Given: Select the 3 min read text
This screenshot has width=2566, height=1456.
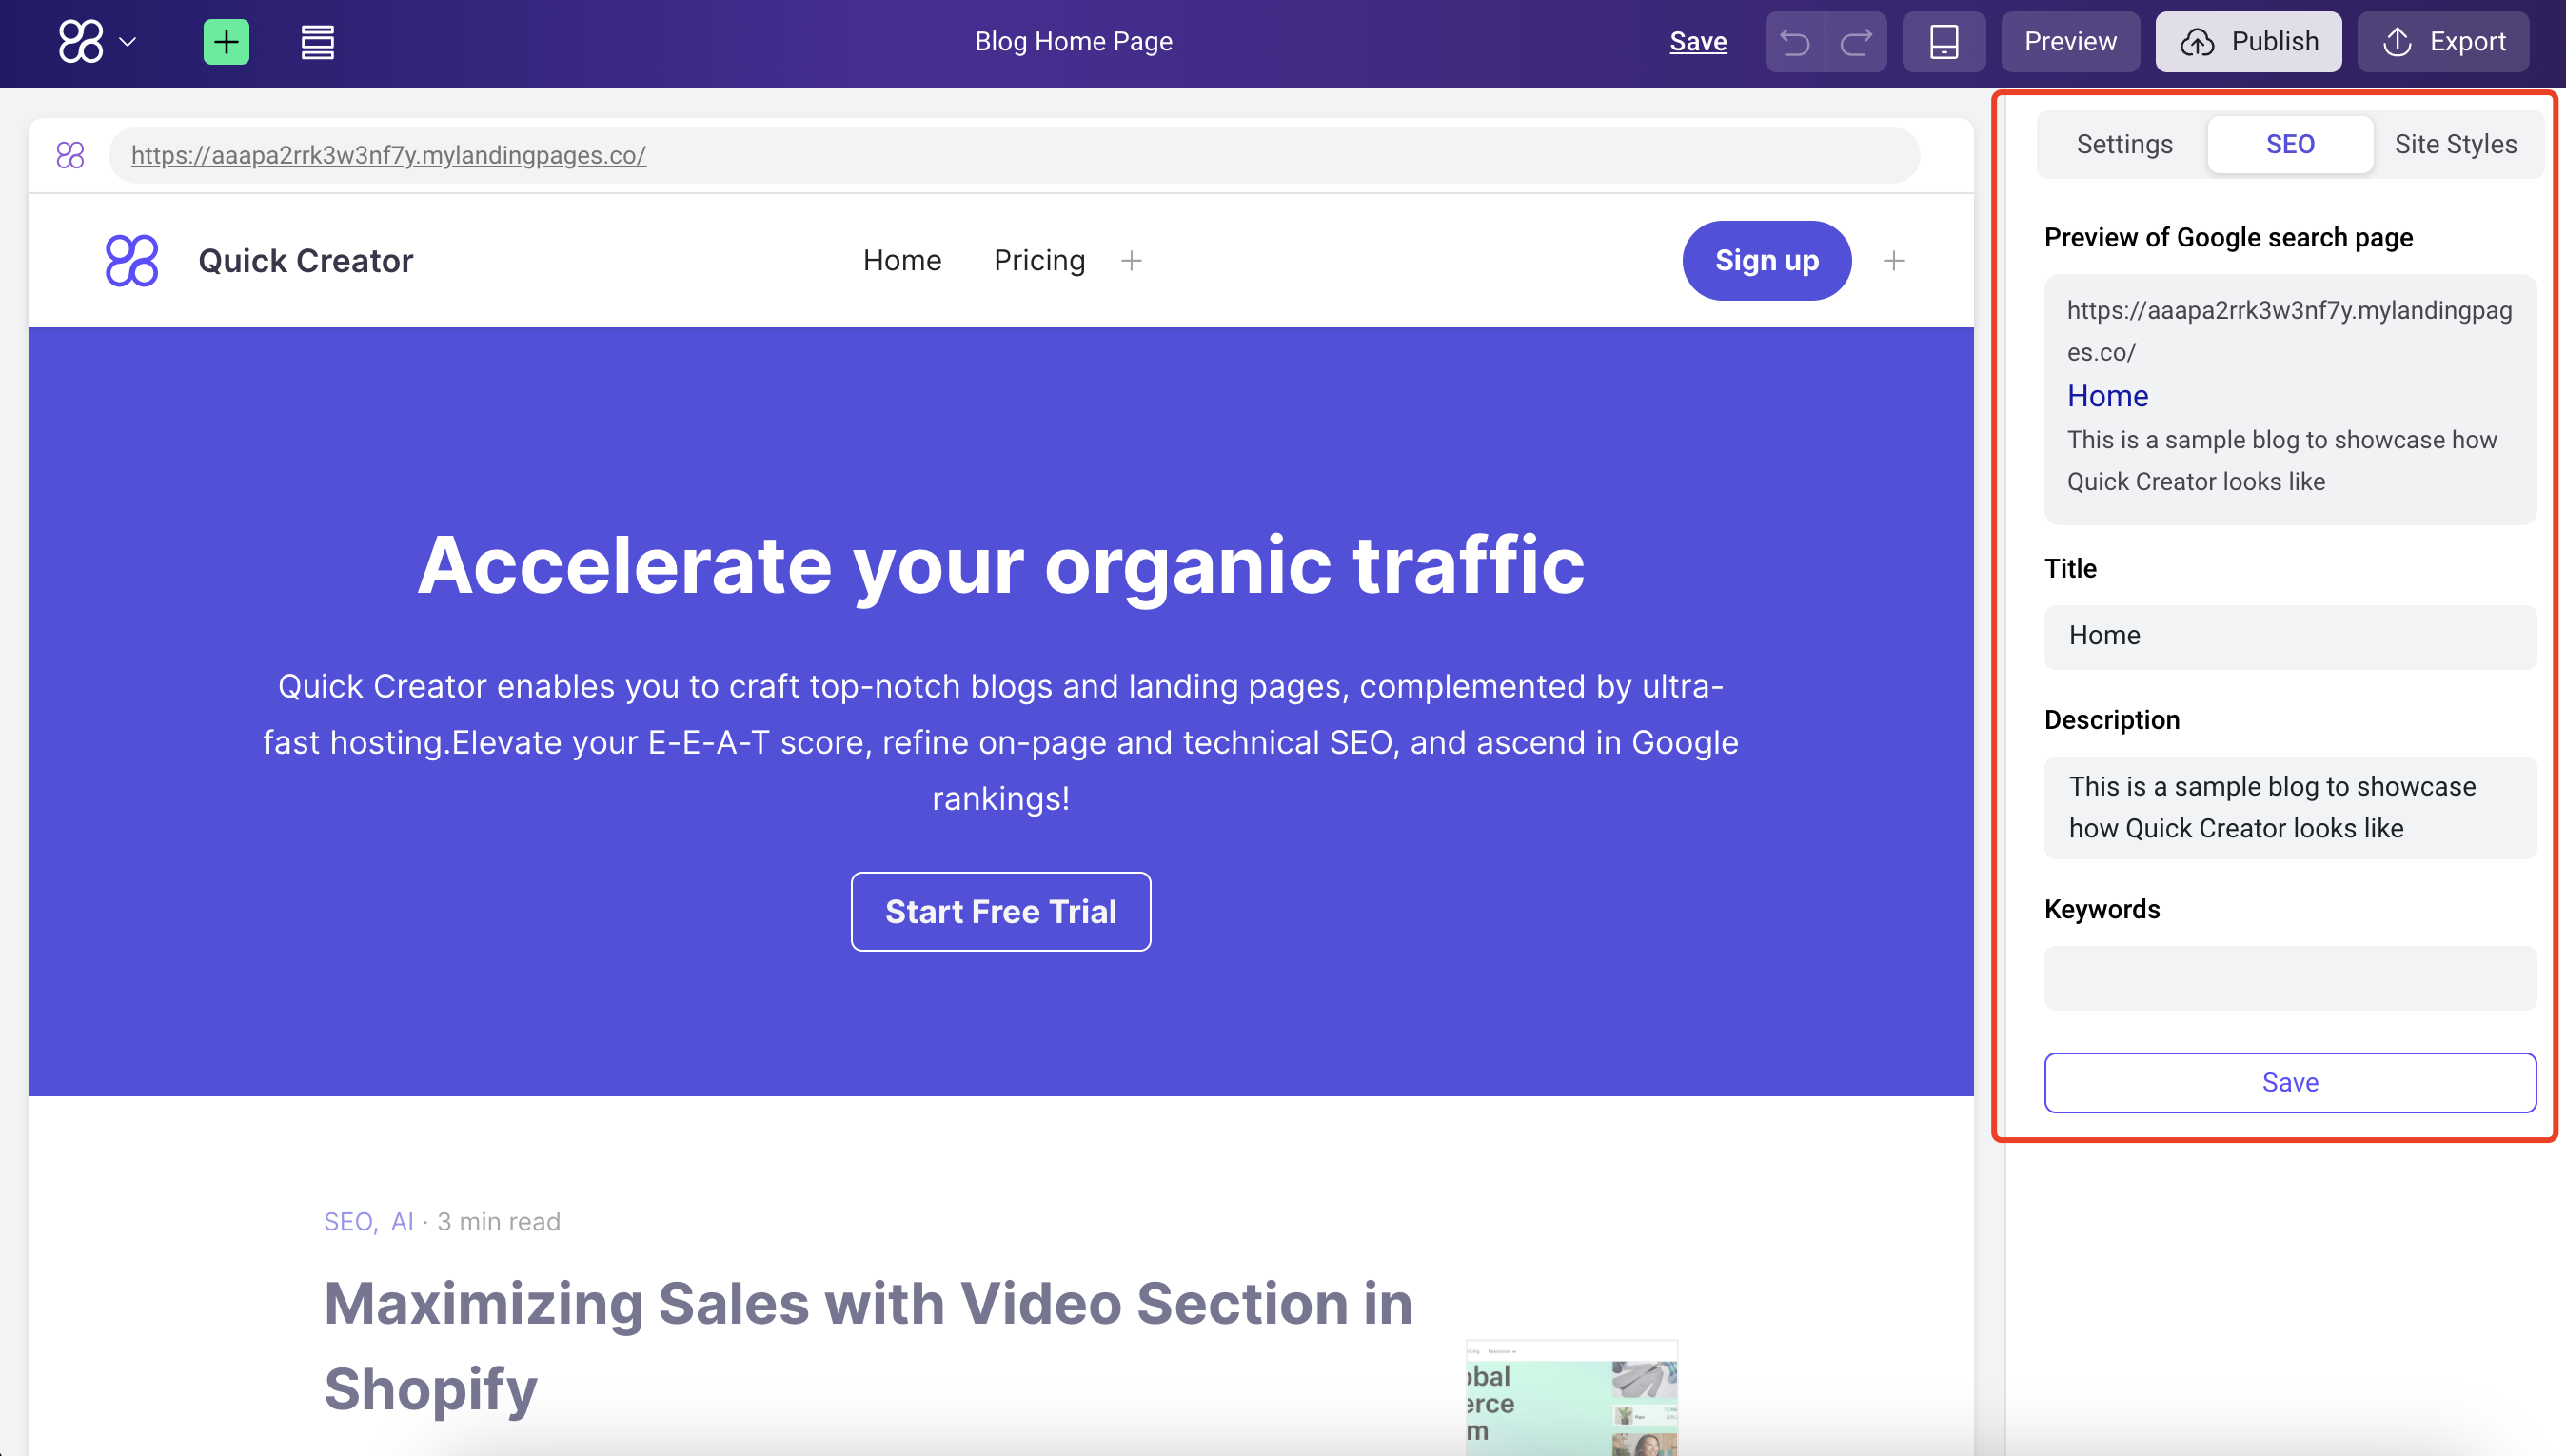Looking at the screenshot, I should tap(499, 1221).
